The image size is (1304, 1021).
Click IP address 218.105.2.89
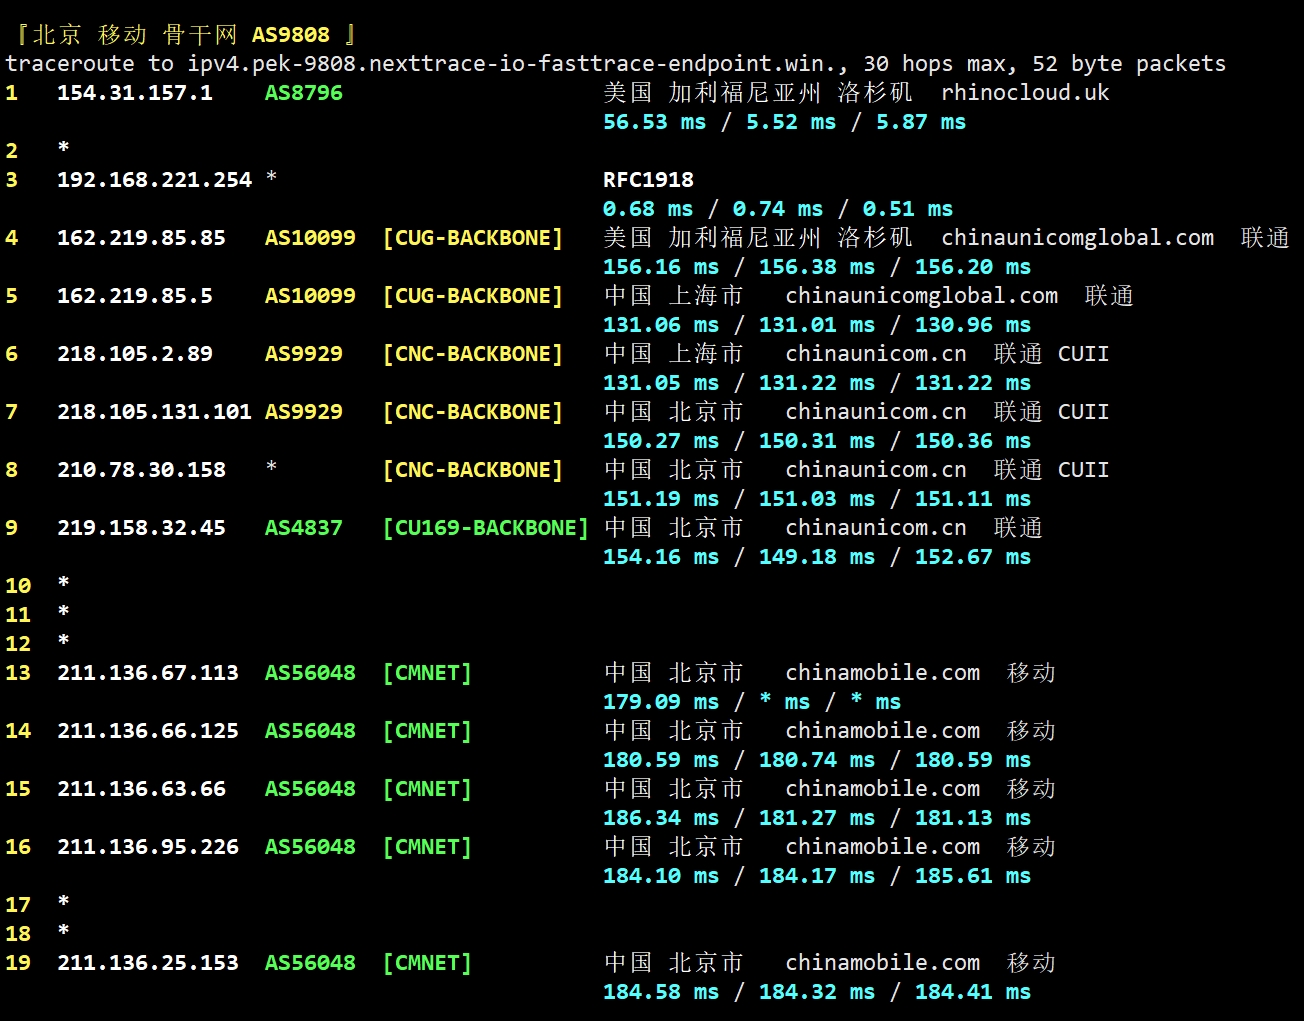click(x=134, y=354)
